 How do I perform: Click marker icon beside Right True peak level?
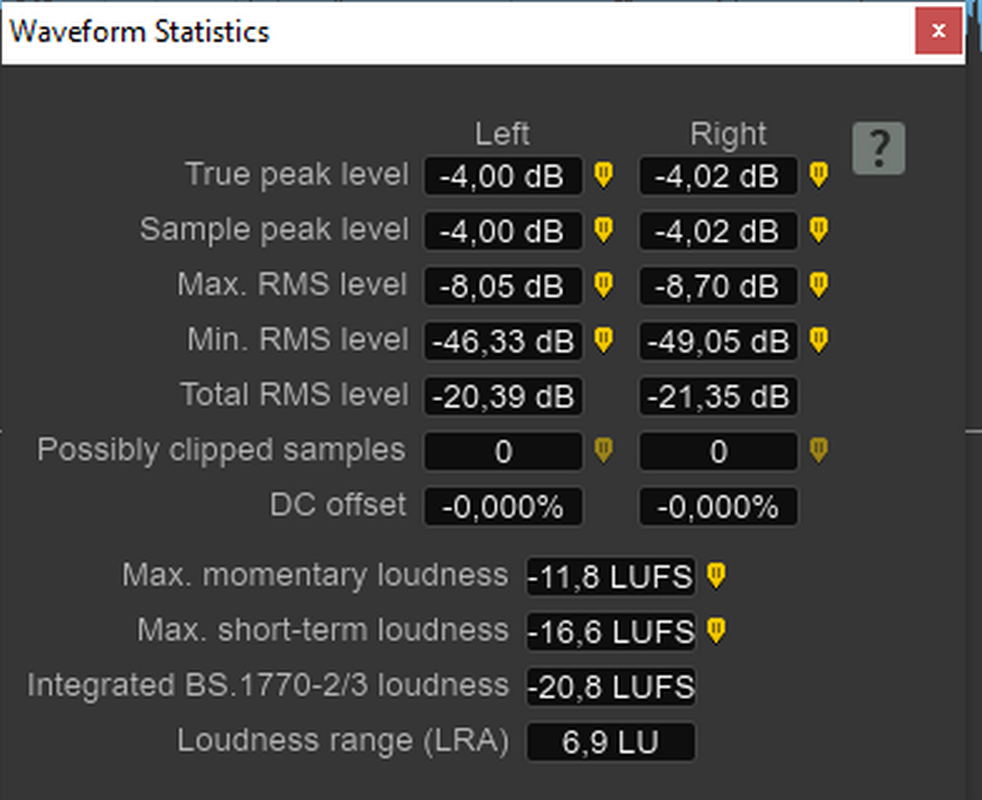click(x=819, y=175)
